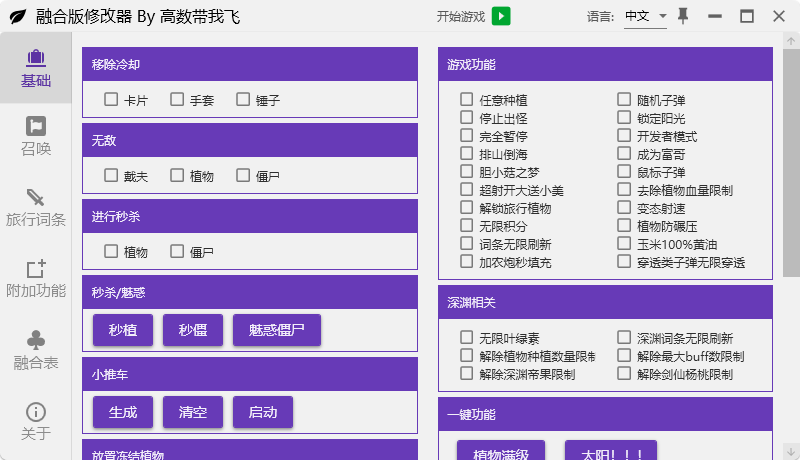Check the 锤子 cooldown checkbox

(243, 99)
